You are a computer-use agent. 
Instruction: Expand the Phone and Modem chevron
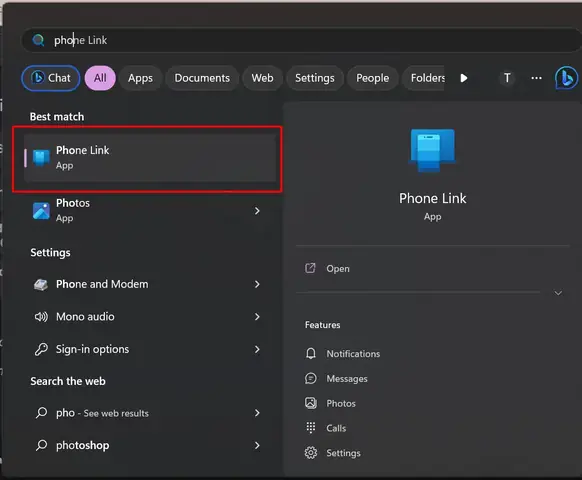point(257,284)
